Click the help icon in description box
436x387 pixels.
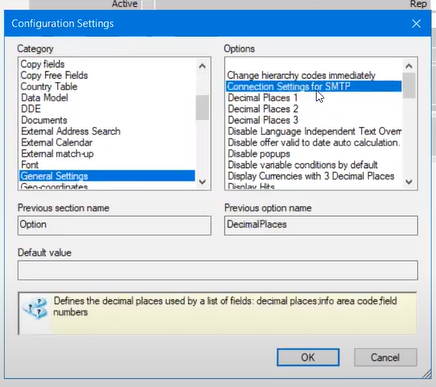coord(35,309)
